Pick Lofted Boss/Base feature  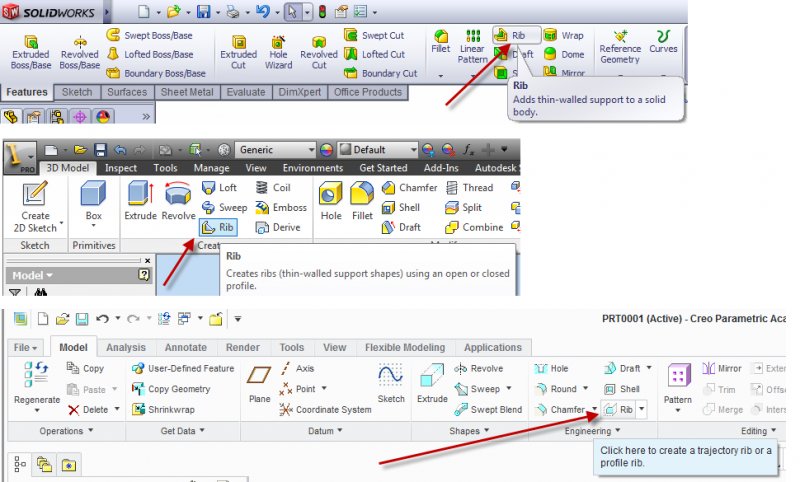coord(149,54)
